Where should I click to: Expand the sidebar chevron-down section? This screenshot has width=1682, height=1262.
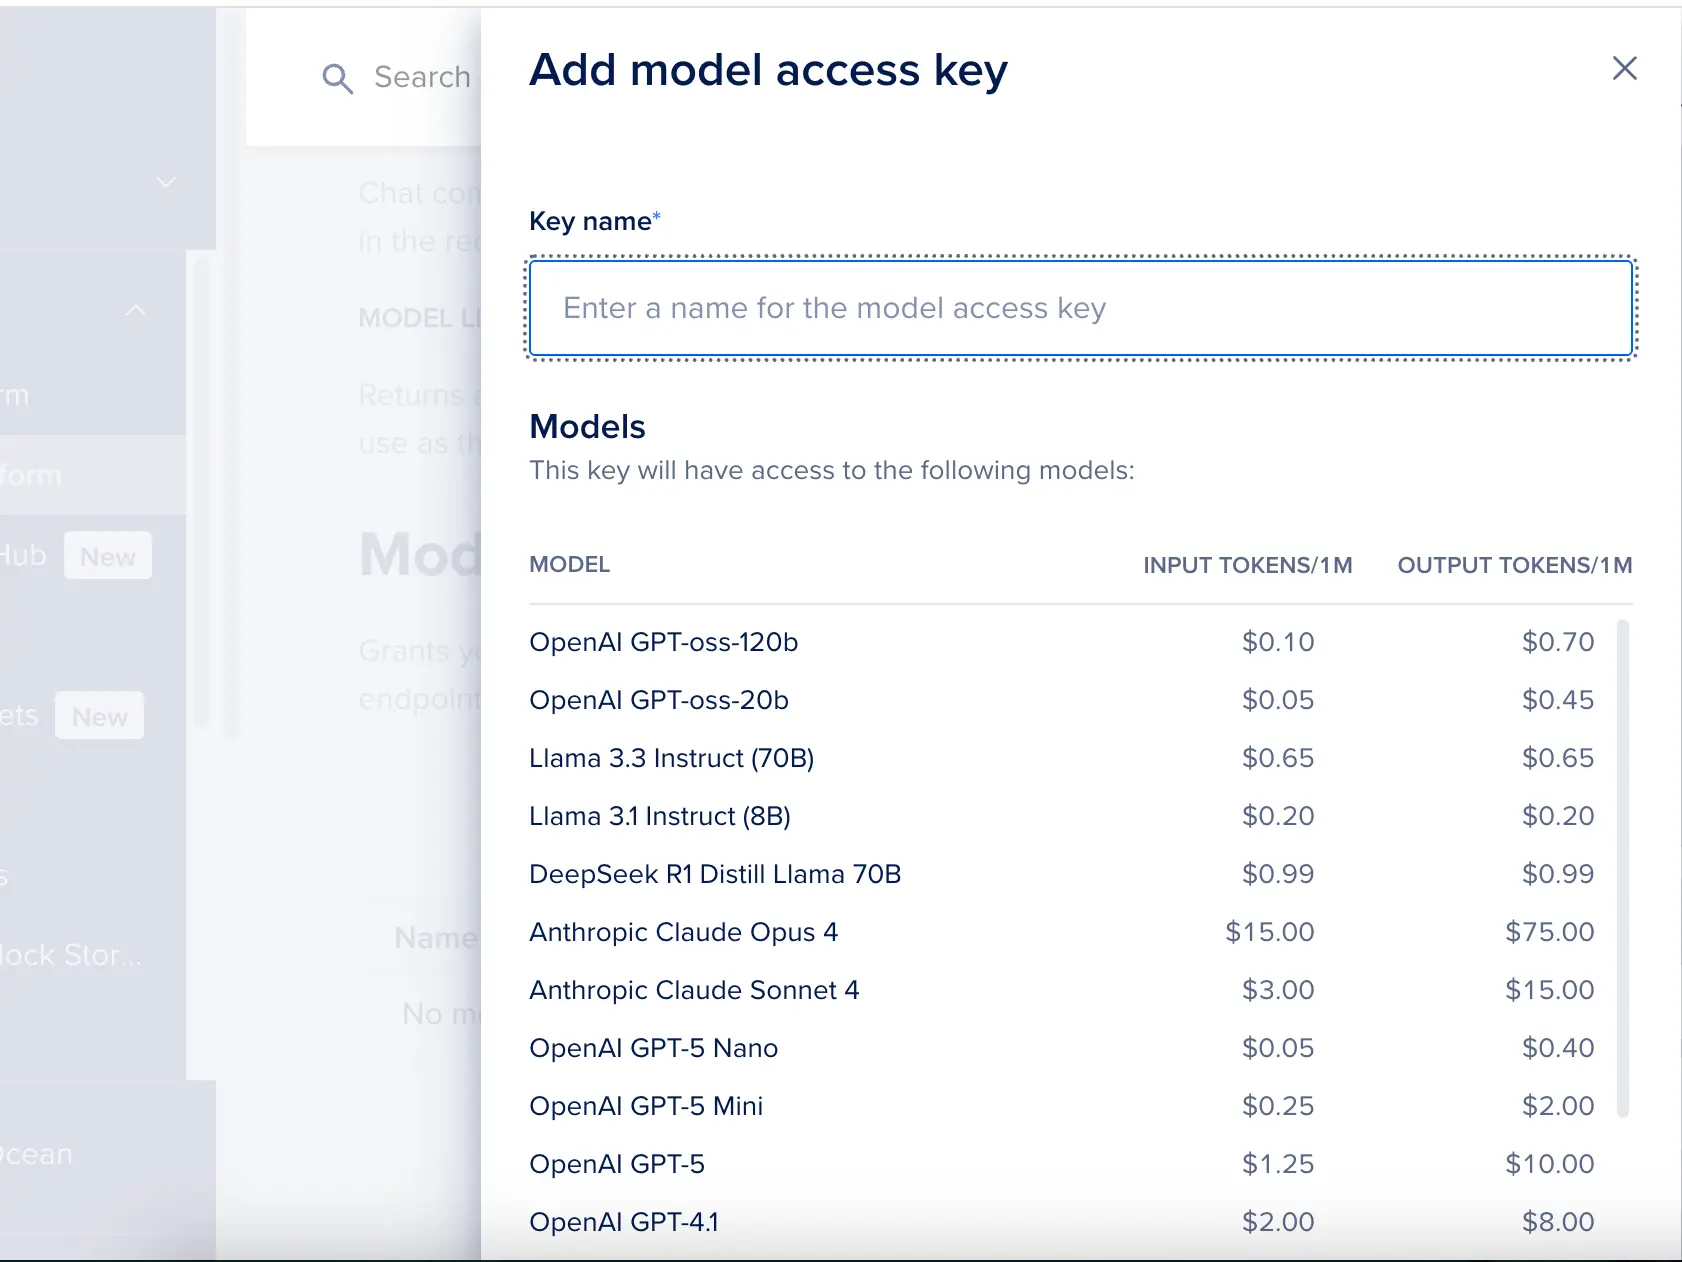(166, 182)
